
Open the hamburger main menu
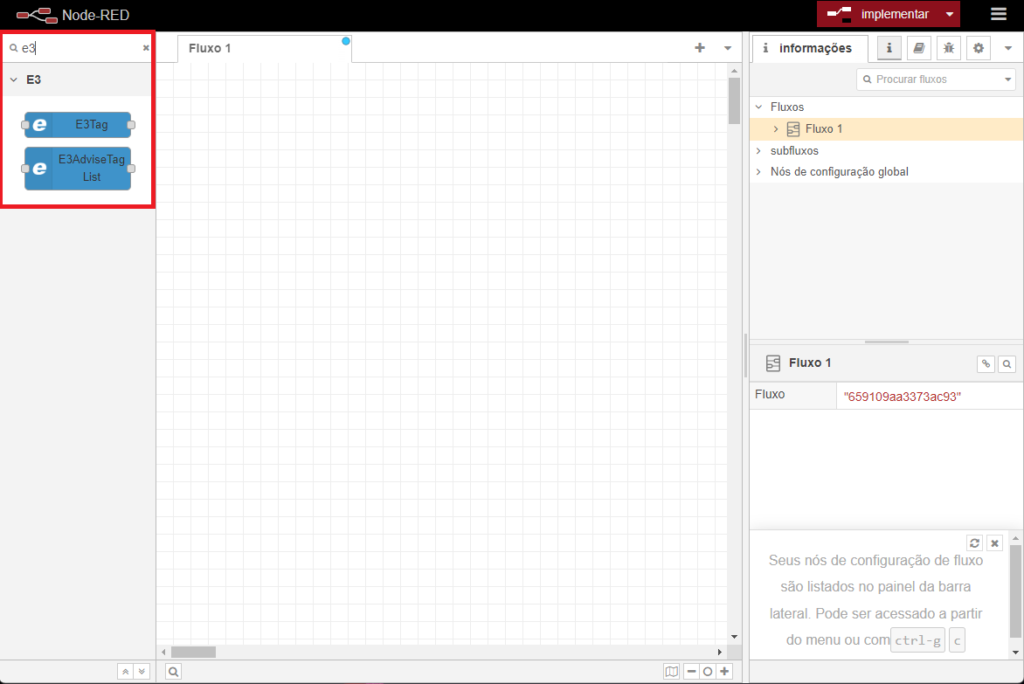pyautogui.click(x=998, y=14)
